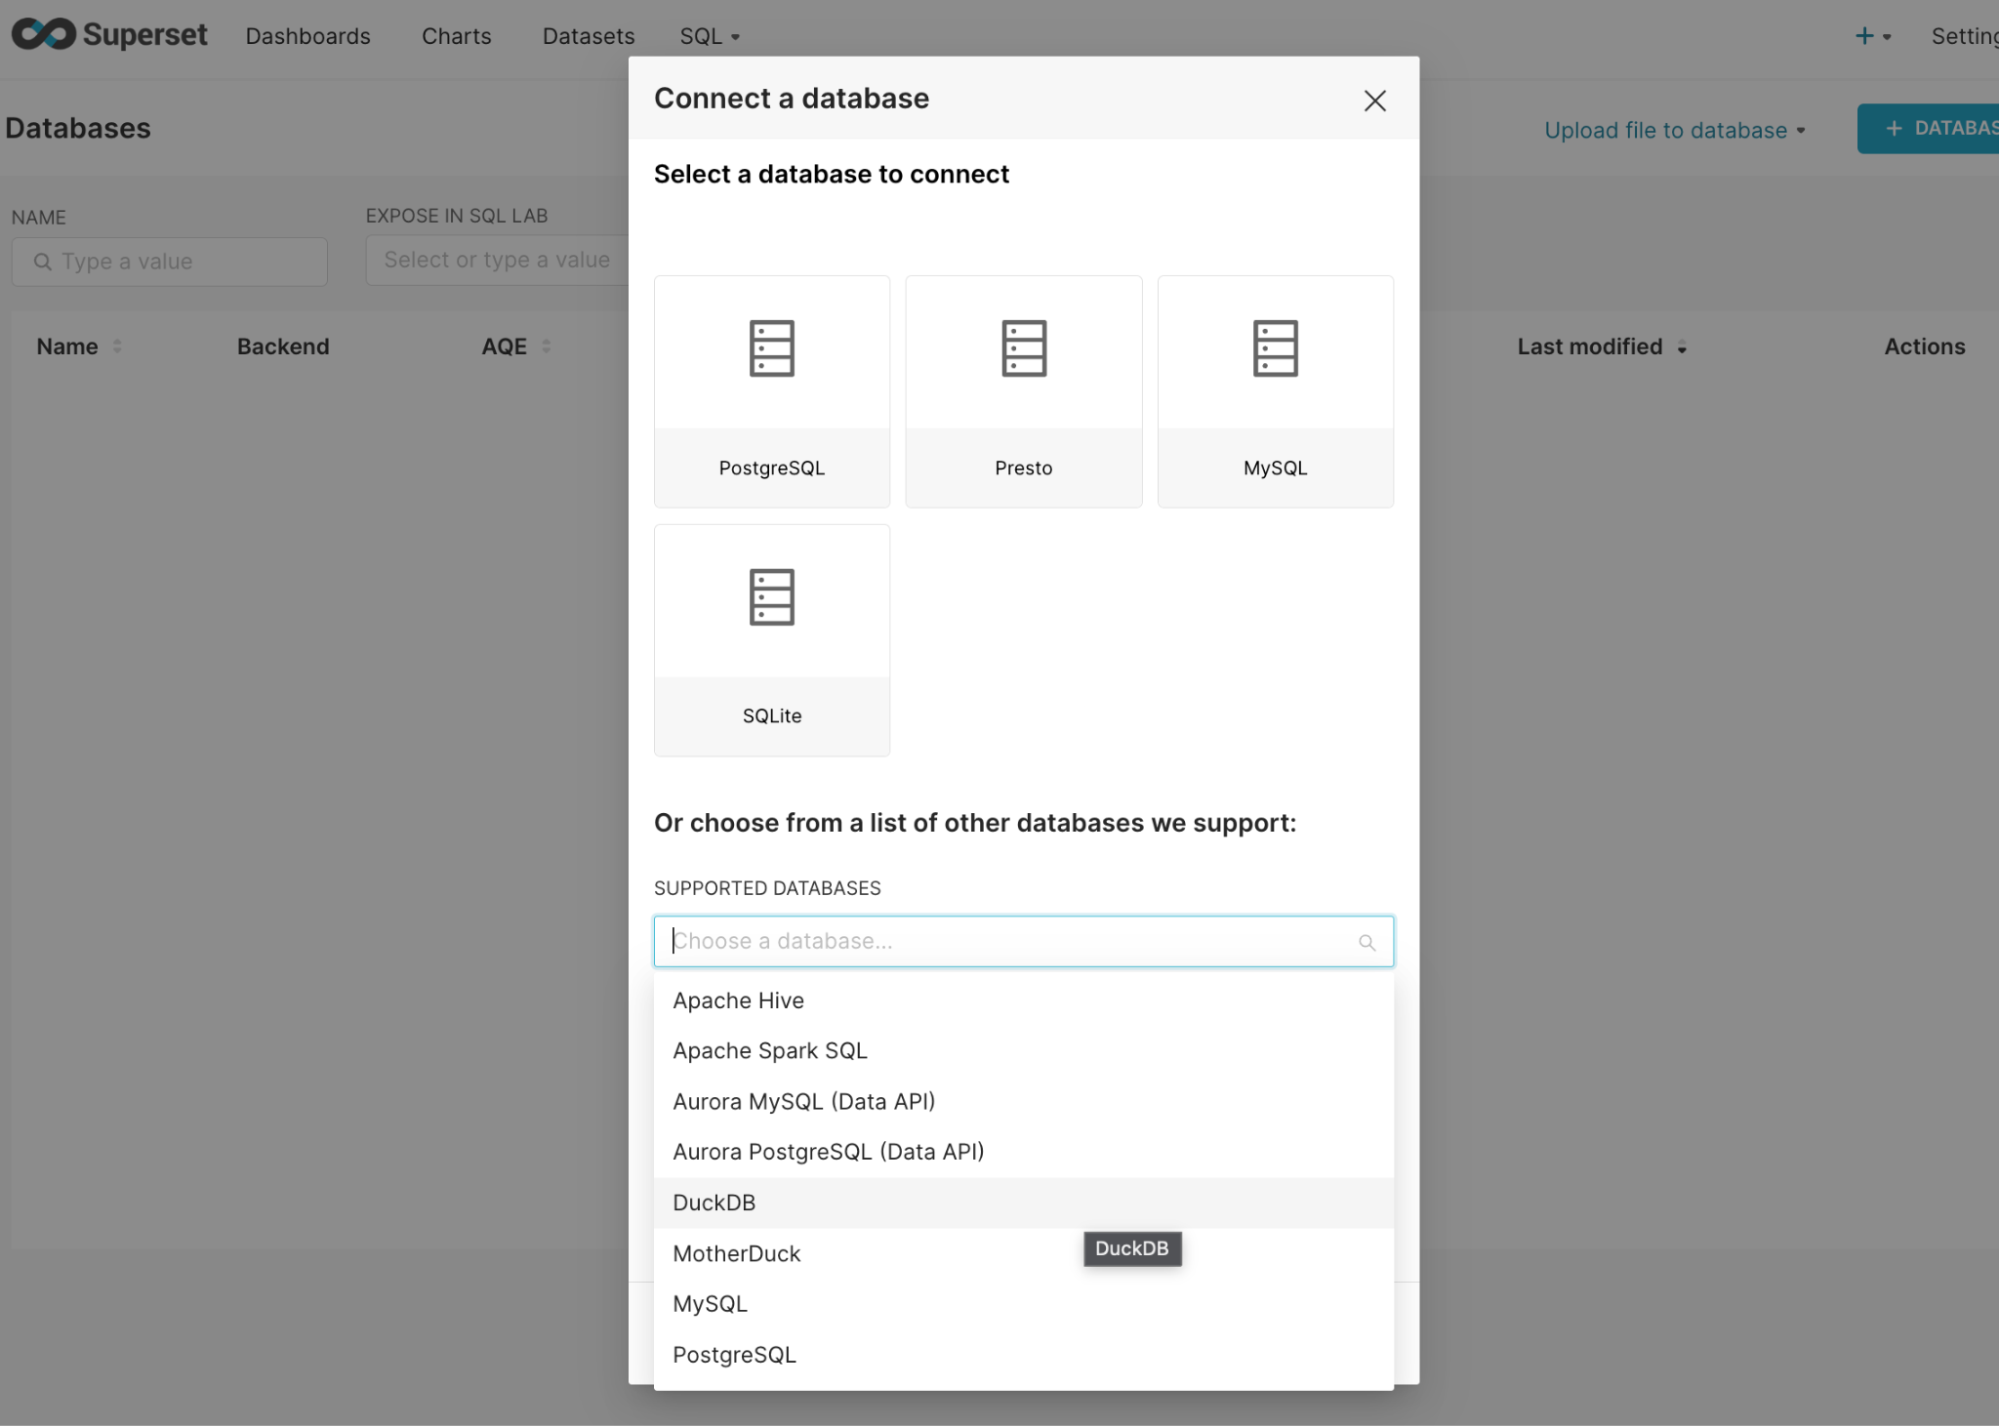The width and height of the screenshot is (1999, 1427).
Task: Select the Presto database card icon
Action: [x=1023, y=348]
